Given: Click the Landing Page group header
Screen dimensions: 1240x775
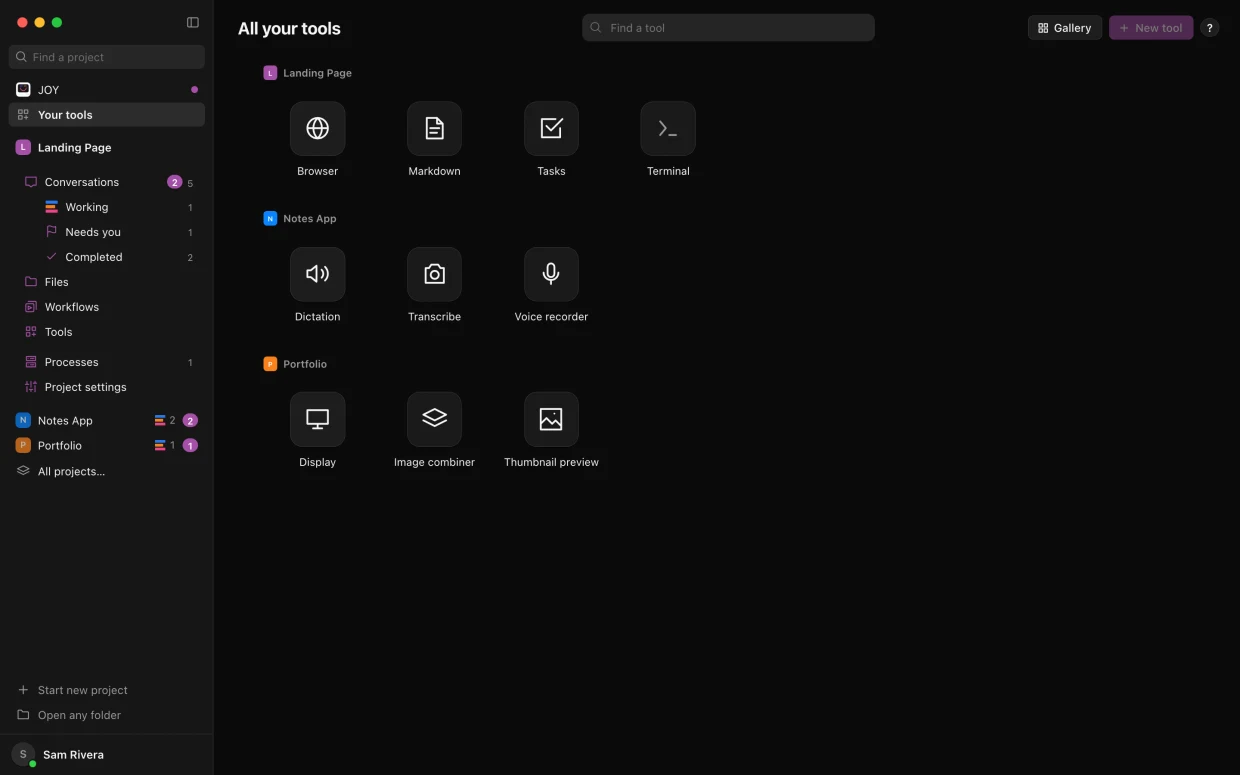Looking at the screenshot, I should click(308, 73).
